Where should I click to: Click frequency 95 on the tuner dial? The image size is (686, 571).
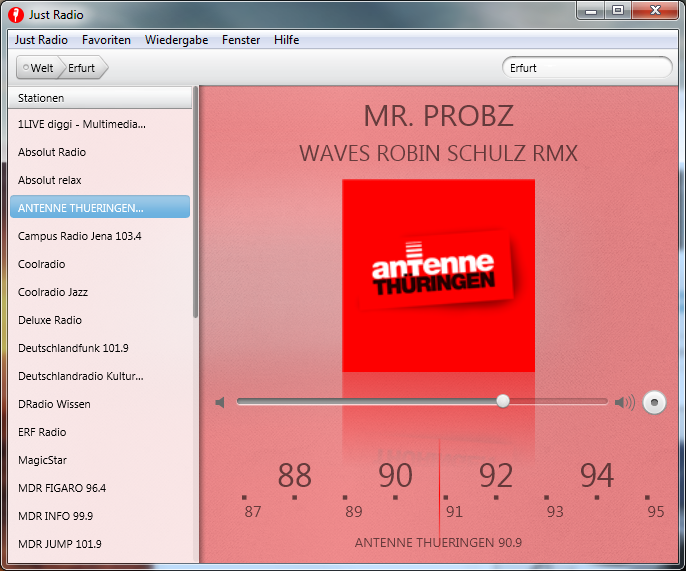click(655, 511)
